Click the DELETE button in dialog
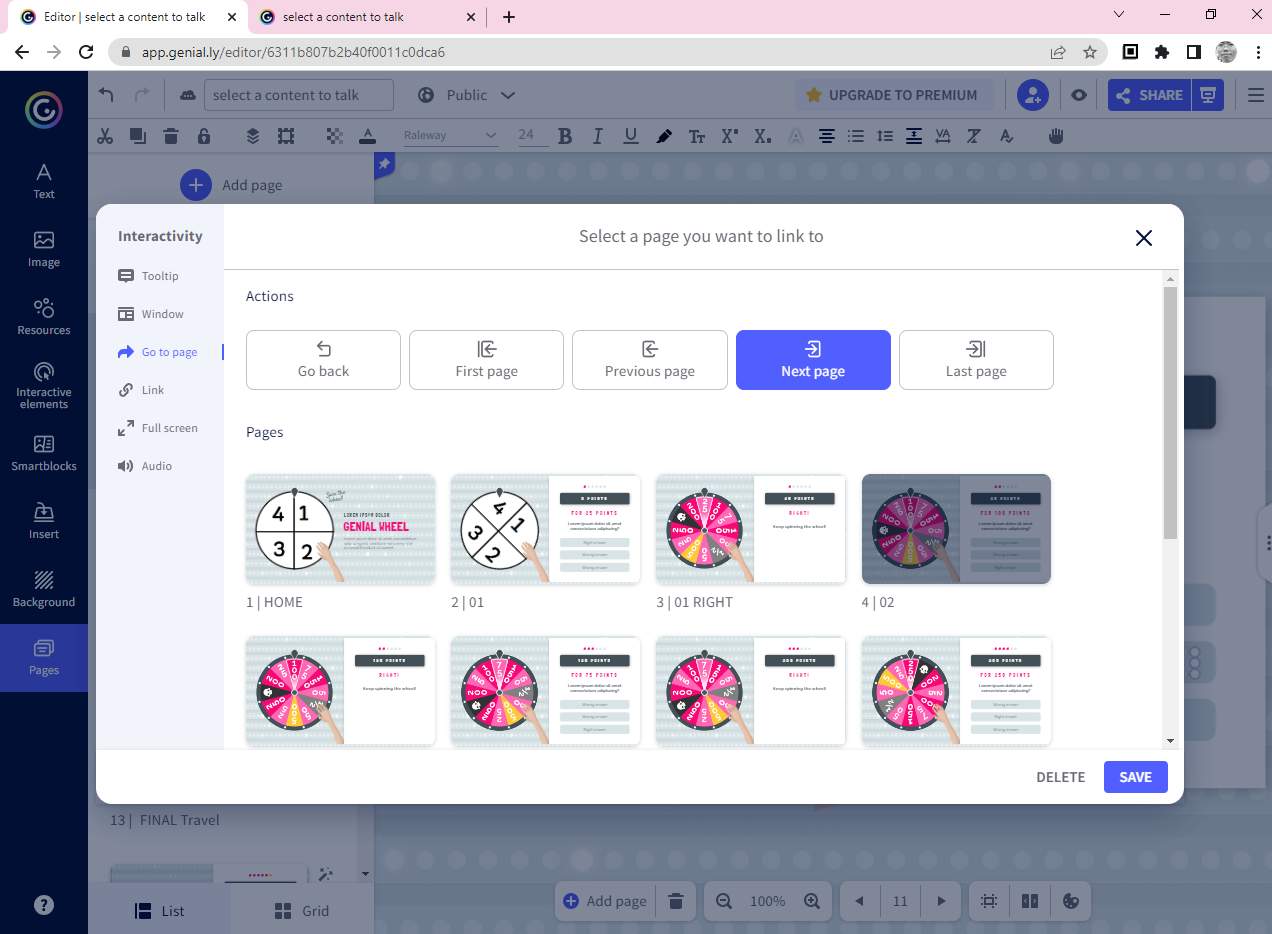 click(x=1060, y=777)
